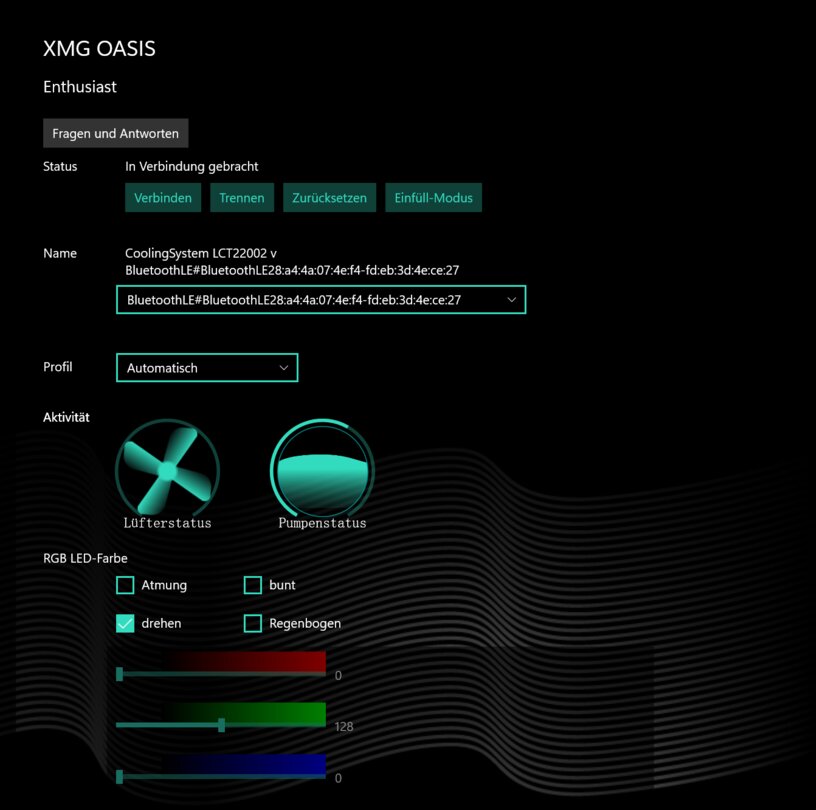Expand the BluetoothLE device dropdown
This screenshot has height=810, width=816.
pyautogui.click(x=320, y=299)
